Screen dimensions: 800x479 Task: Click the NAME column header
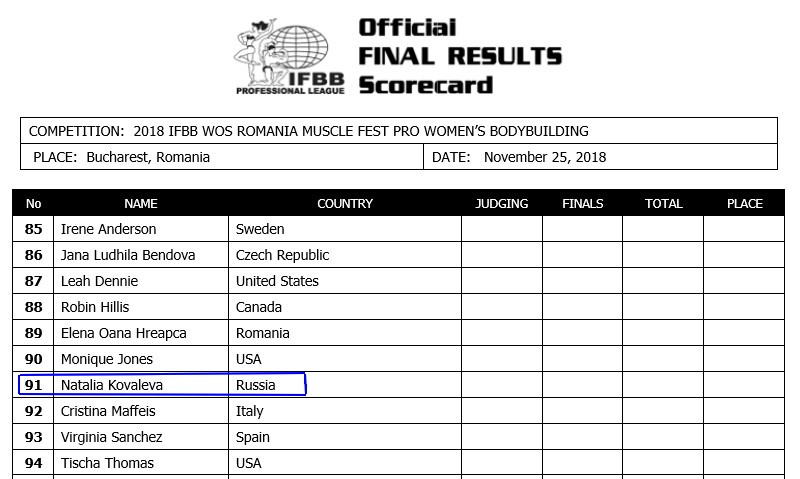141,204
